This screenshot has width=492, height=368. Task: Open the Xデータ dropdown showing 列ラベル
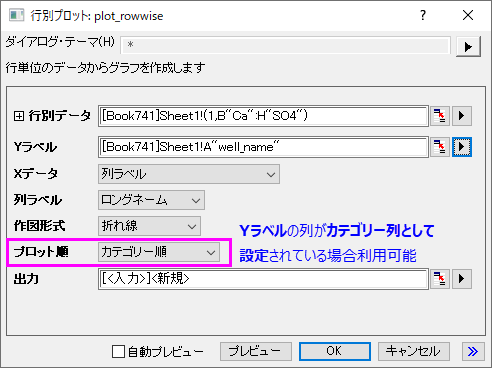click(189, 174)
